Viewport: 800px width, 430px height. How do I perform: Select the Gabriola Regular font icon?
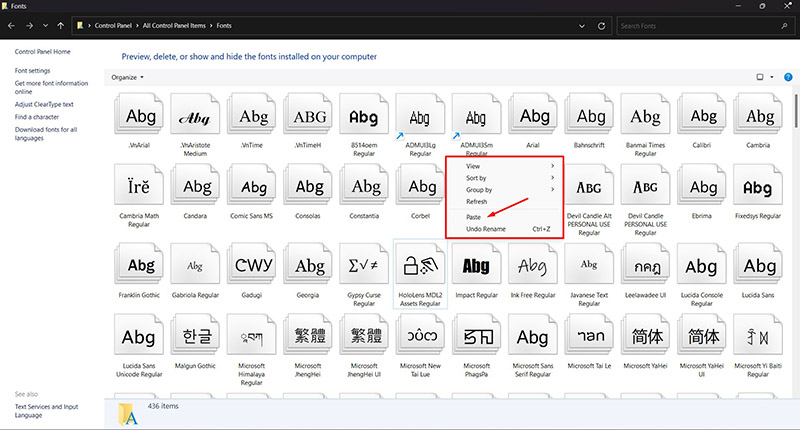point(195,263)
